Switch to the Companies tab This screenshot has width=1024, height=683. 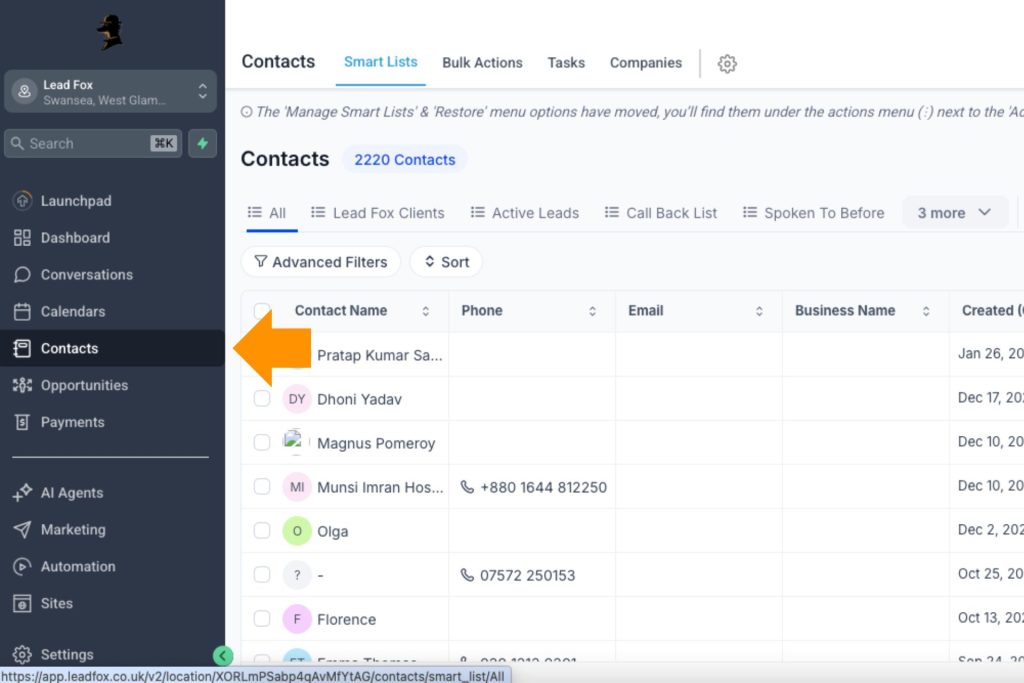(x=645, y=62)
